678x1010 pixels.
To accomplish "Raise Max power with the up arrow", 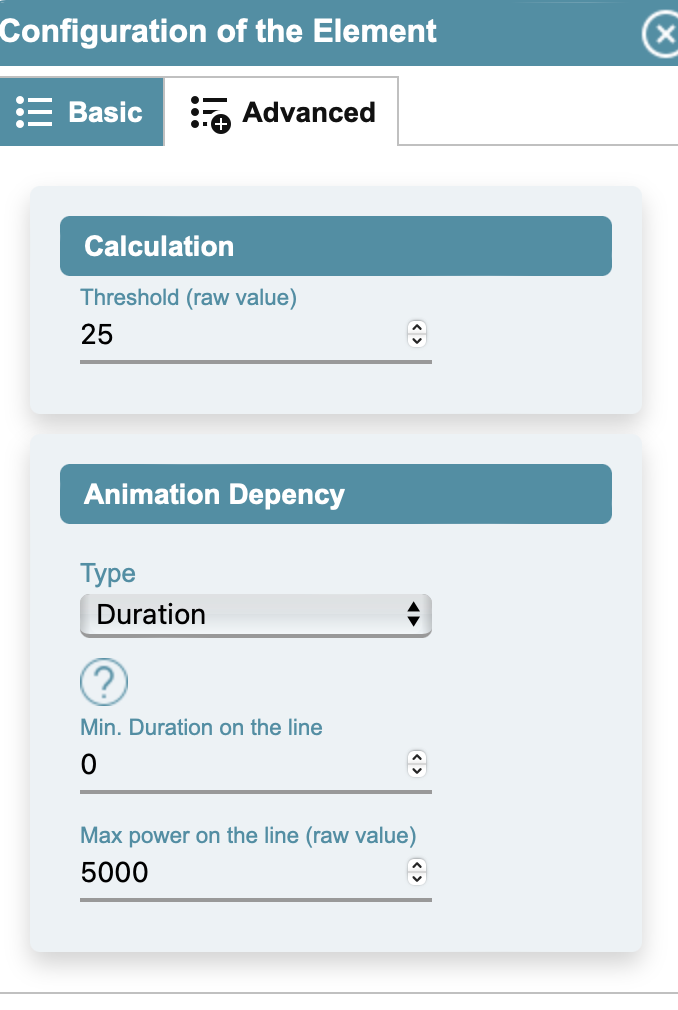I will click(x=417, y=866).
